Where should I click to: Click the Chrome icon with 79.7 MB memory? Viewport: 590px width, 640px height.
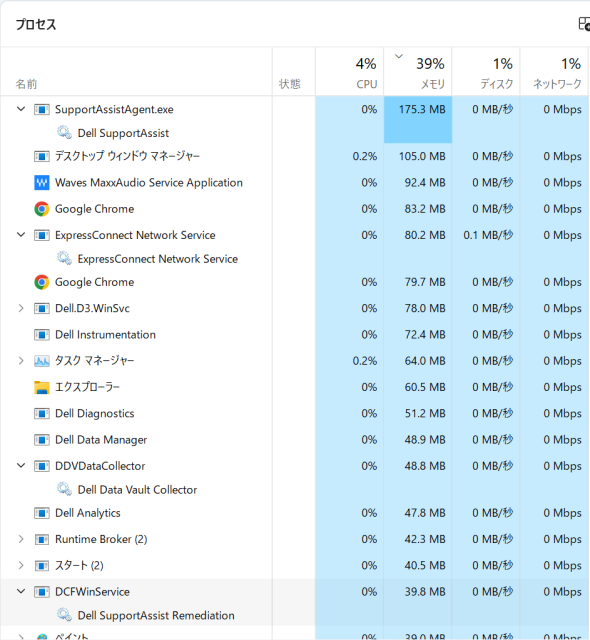click(x=42, y=282)
